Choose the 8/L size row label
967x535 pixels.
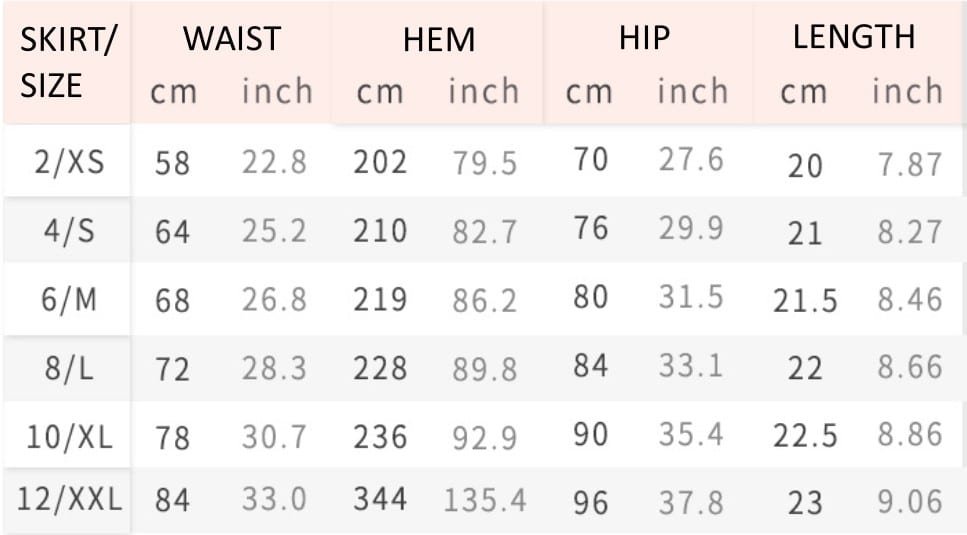pos(68,369)
